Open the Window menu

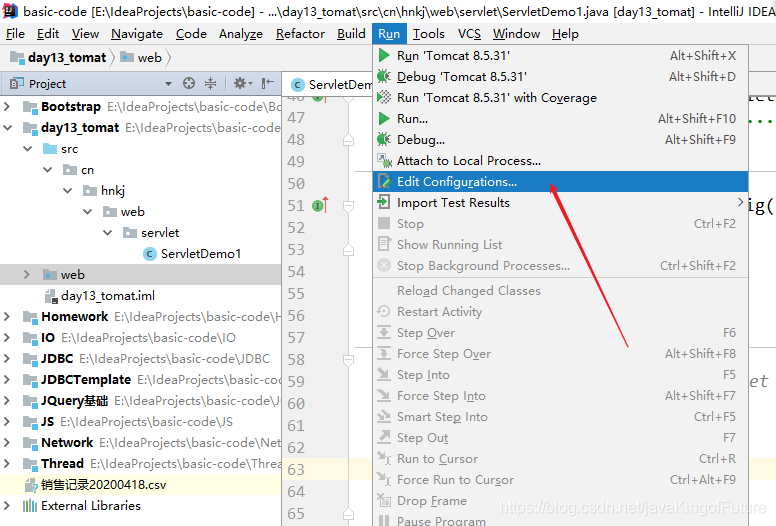tap(516, 34)
